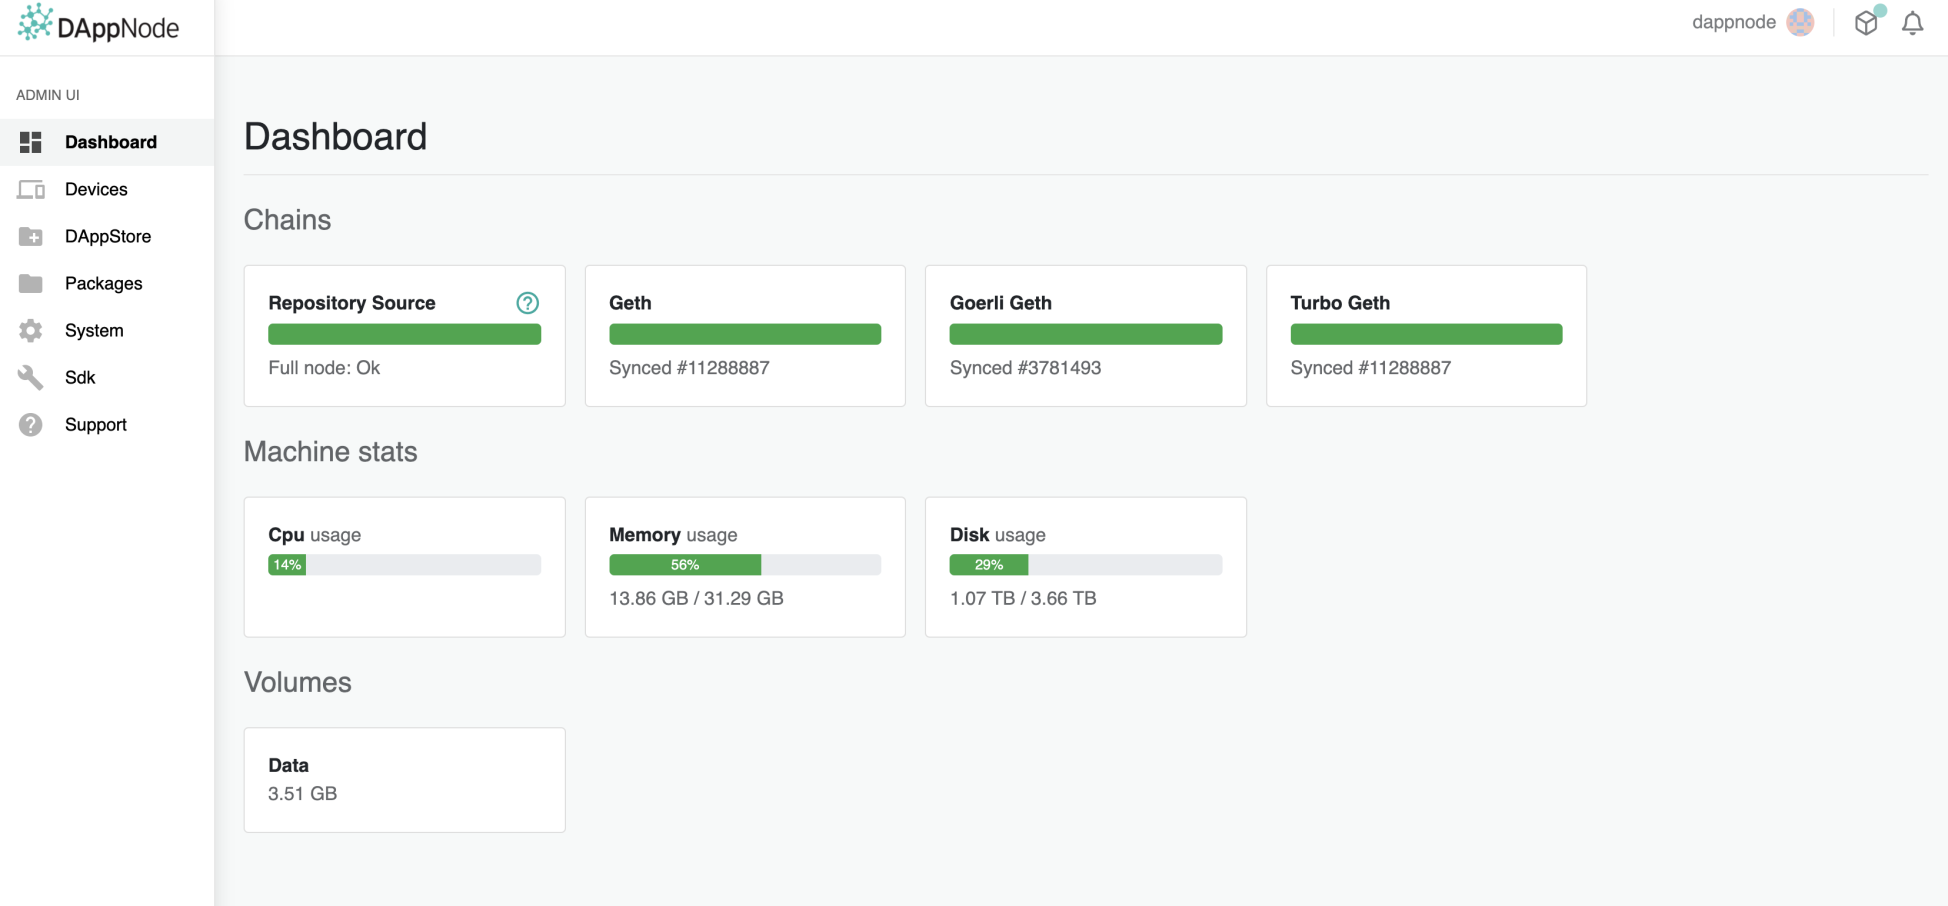
Task: Click the System gear icon
Action: (x=31, y=330)
